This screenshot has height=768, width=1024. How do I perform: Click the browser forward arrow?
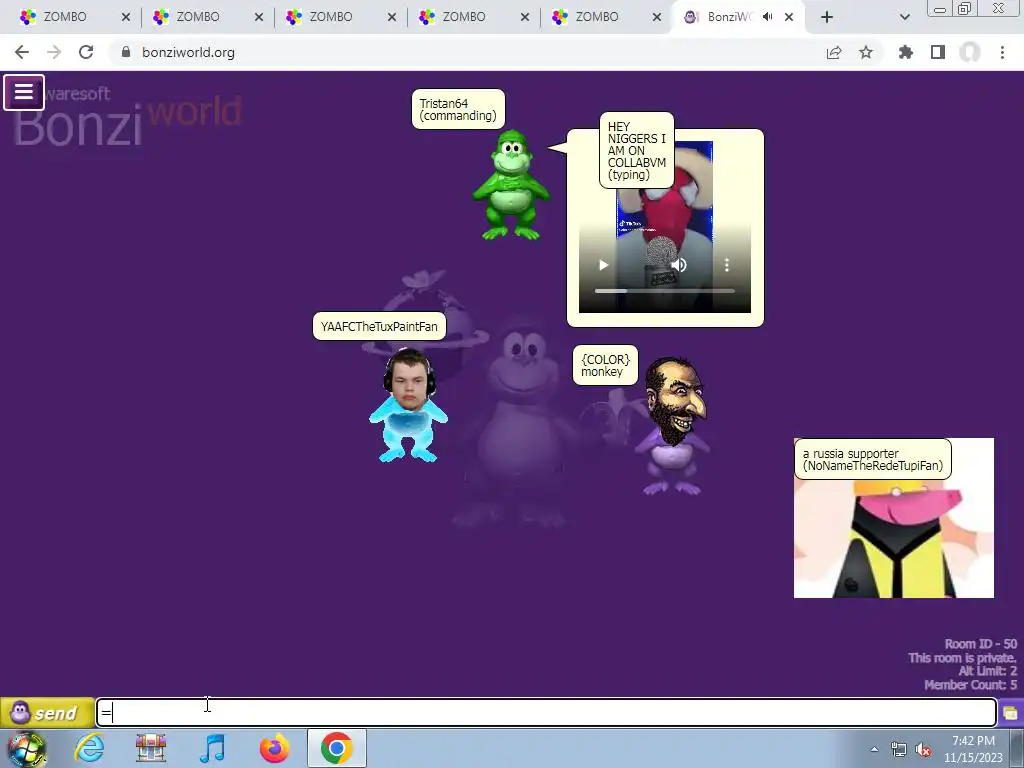(54, 52)
